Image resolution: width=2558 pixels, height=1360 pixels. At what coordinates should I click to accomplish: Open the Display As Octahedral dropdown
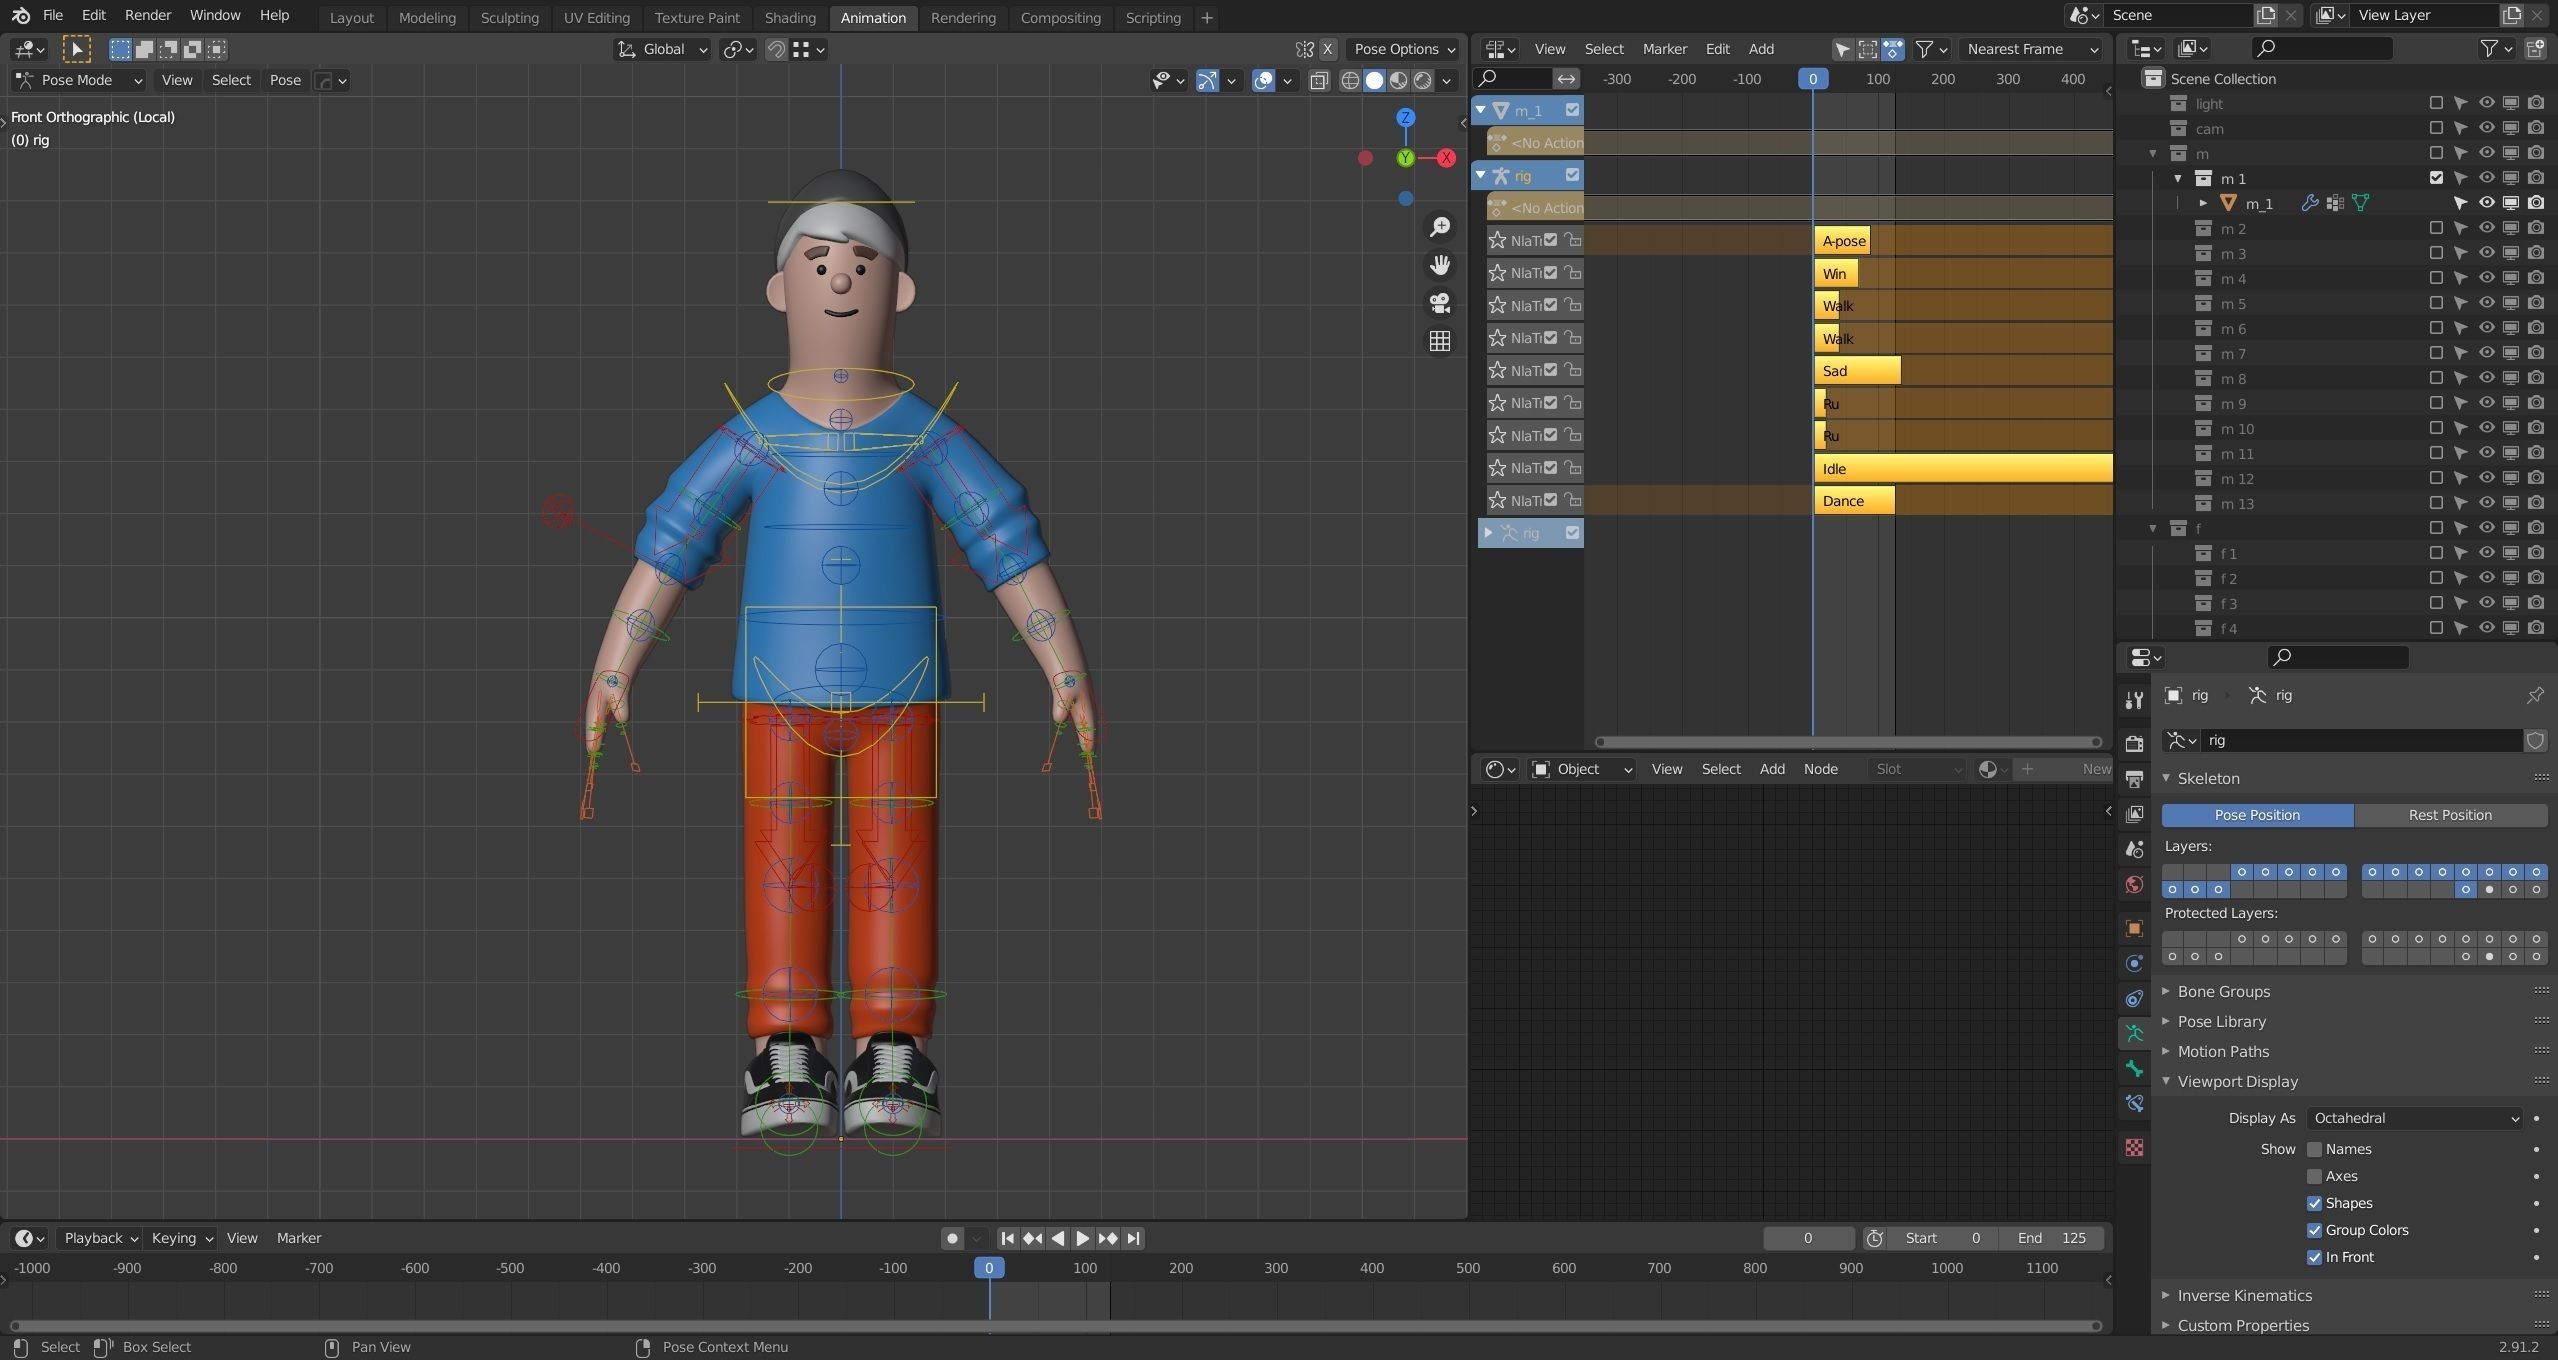pyautogui.click(x=2415, y=1118)
